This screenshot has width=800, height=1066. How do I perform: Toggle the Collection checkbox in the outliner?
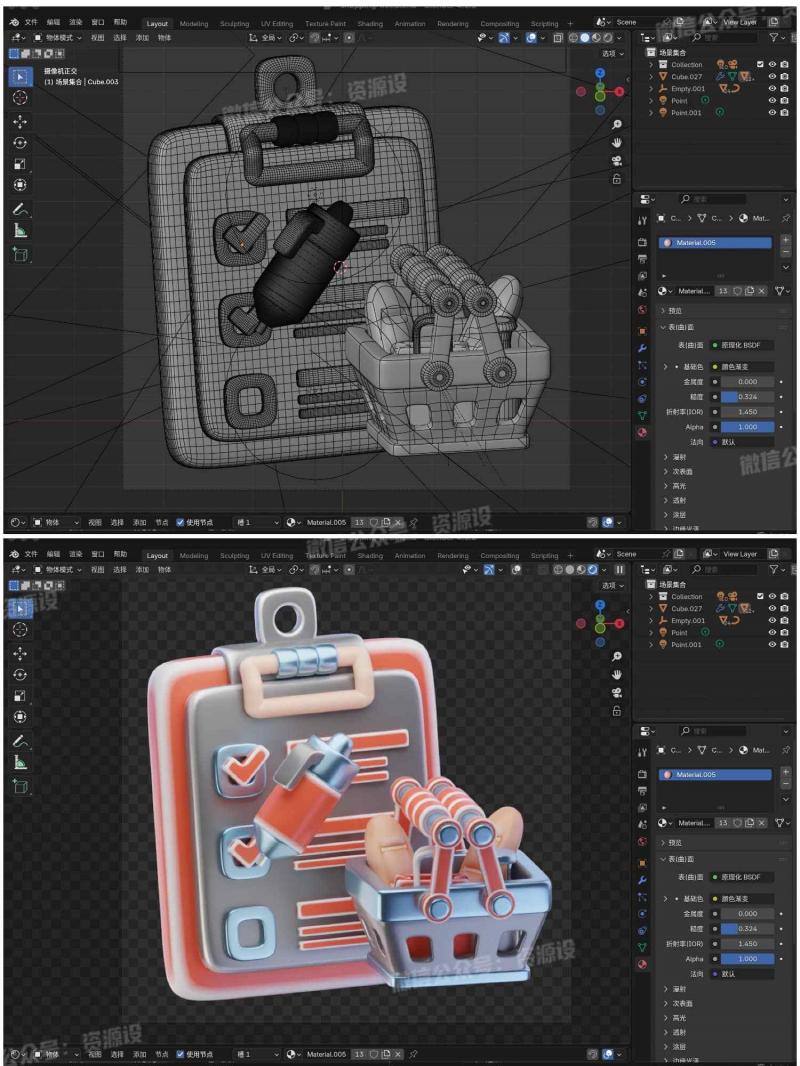coord(760,64)
